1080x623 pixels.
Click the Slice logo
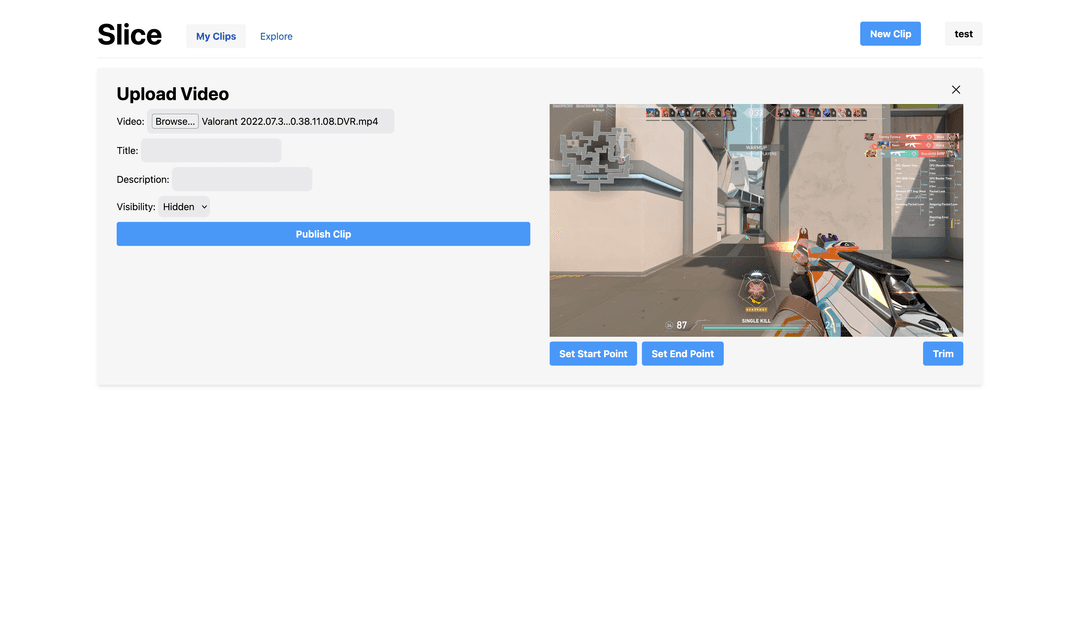coord(129,34)
